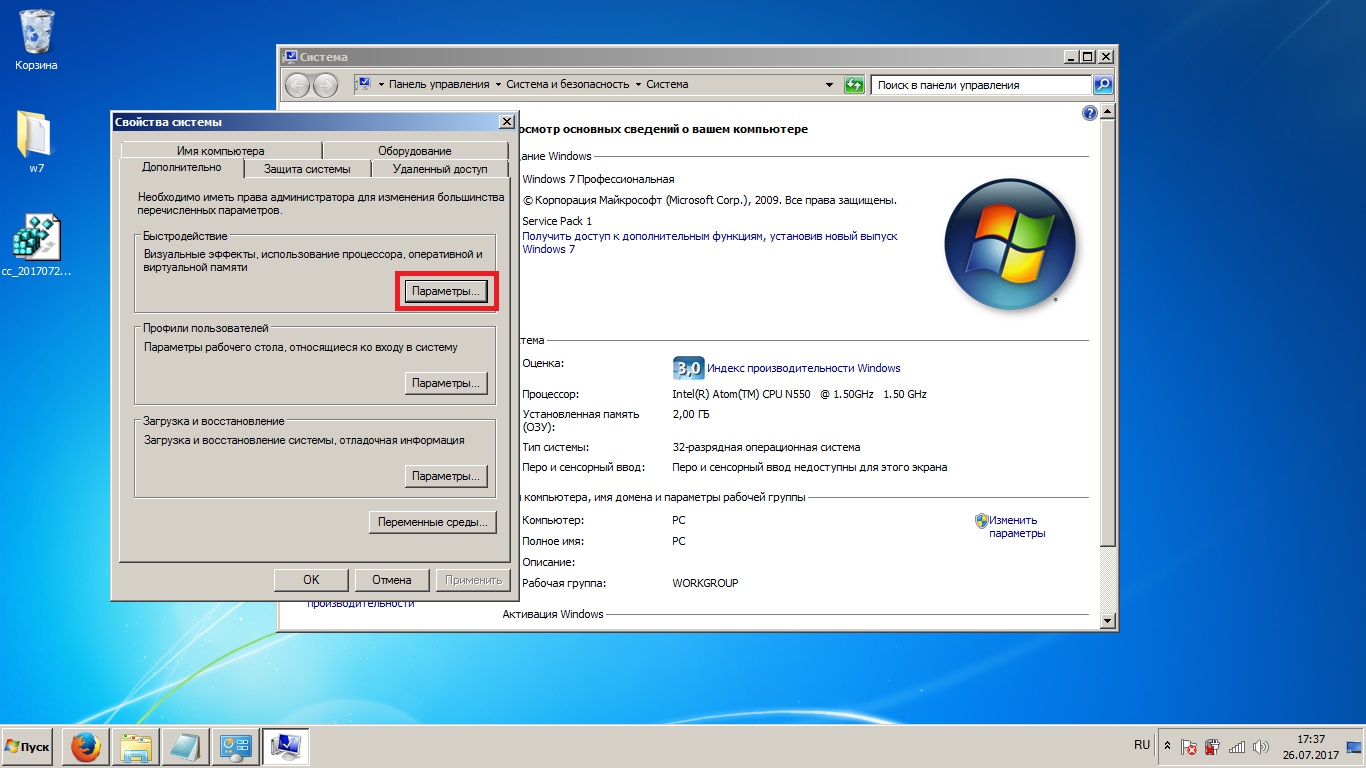Screen dimensions: 1366x768
Task: Go forward in the Система window
Action: point(325,85)
